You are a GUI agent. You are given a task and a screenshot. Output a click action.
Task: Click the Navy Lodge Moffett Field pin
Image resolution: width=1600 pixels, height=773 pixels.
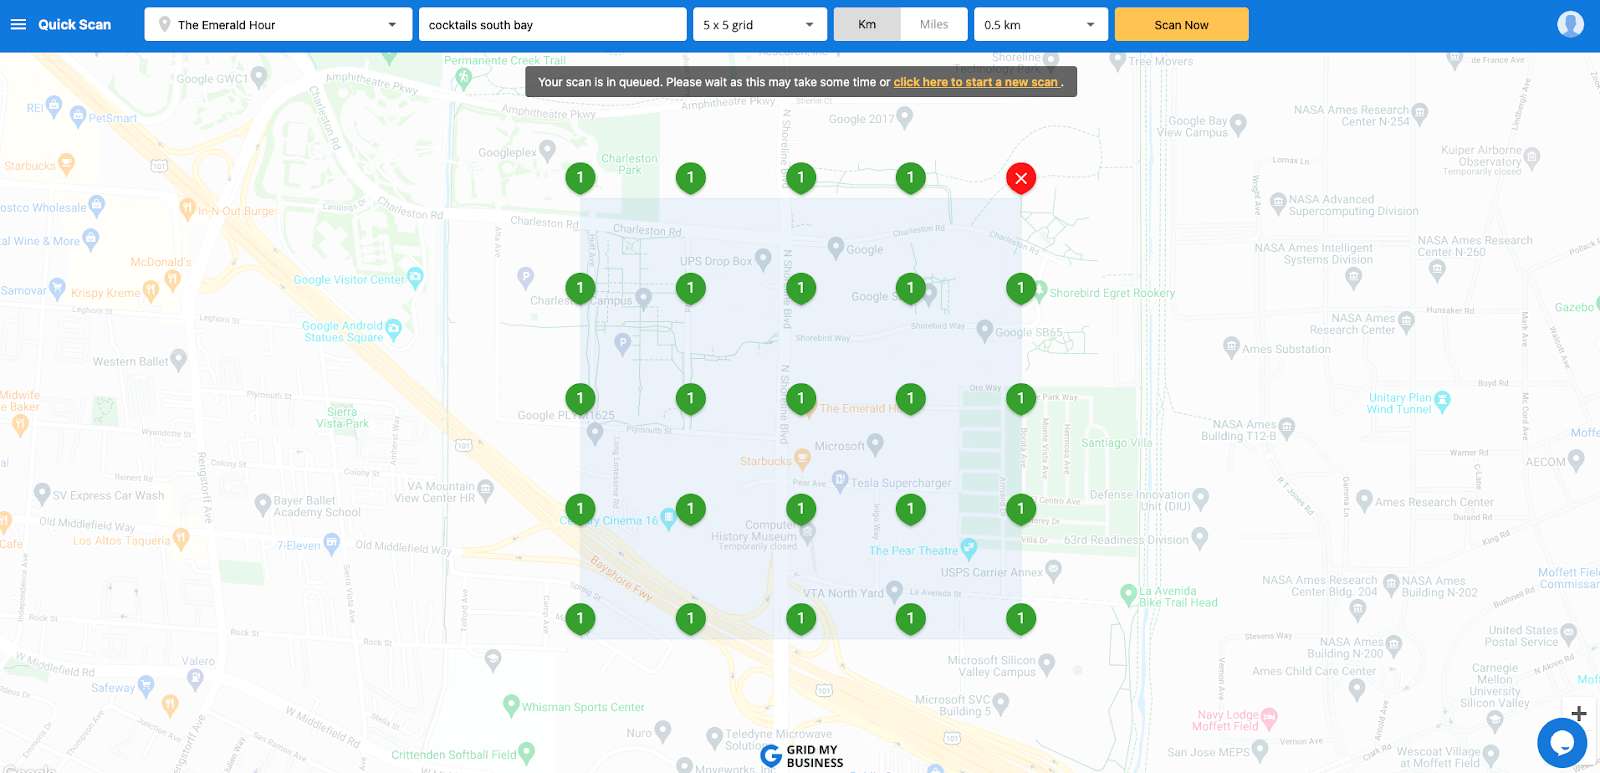coord(1269,717)
